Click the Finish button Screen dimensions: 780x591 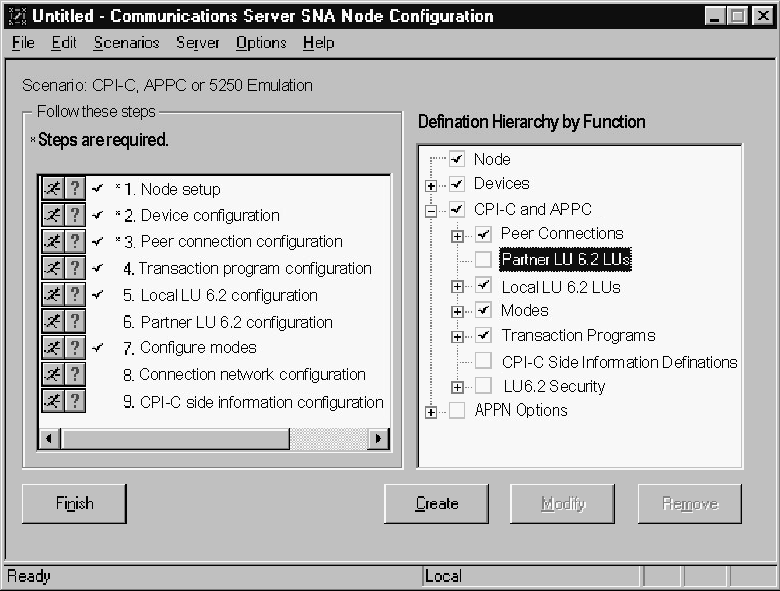tap(74, 504)
